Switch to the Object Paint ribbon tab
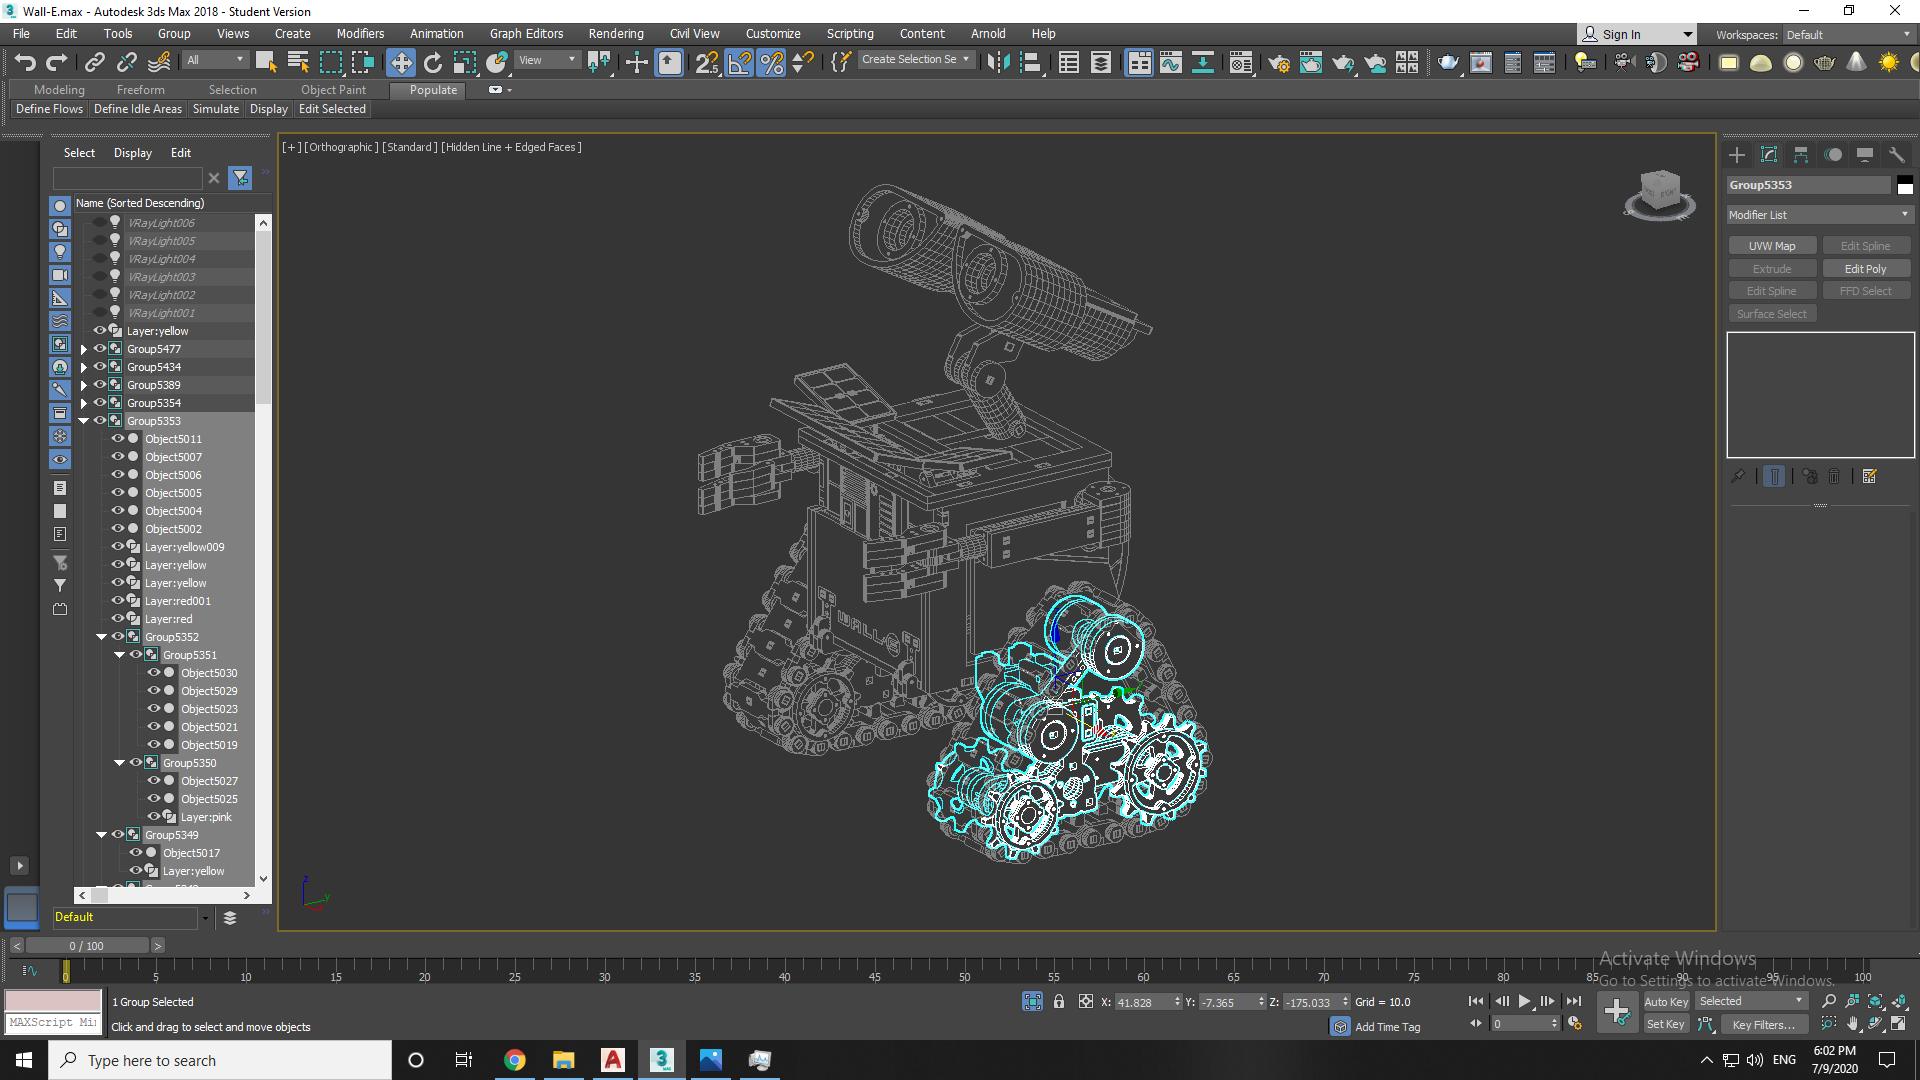The width and height of the screenshot is (1920, 1080). coord(333,89)
